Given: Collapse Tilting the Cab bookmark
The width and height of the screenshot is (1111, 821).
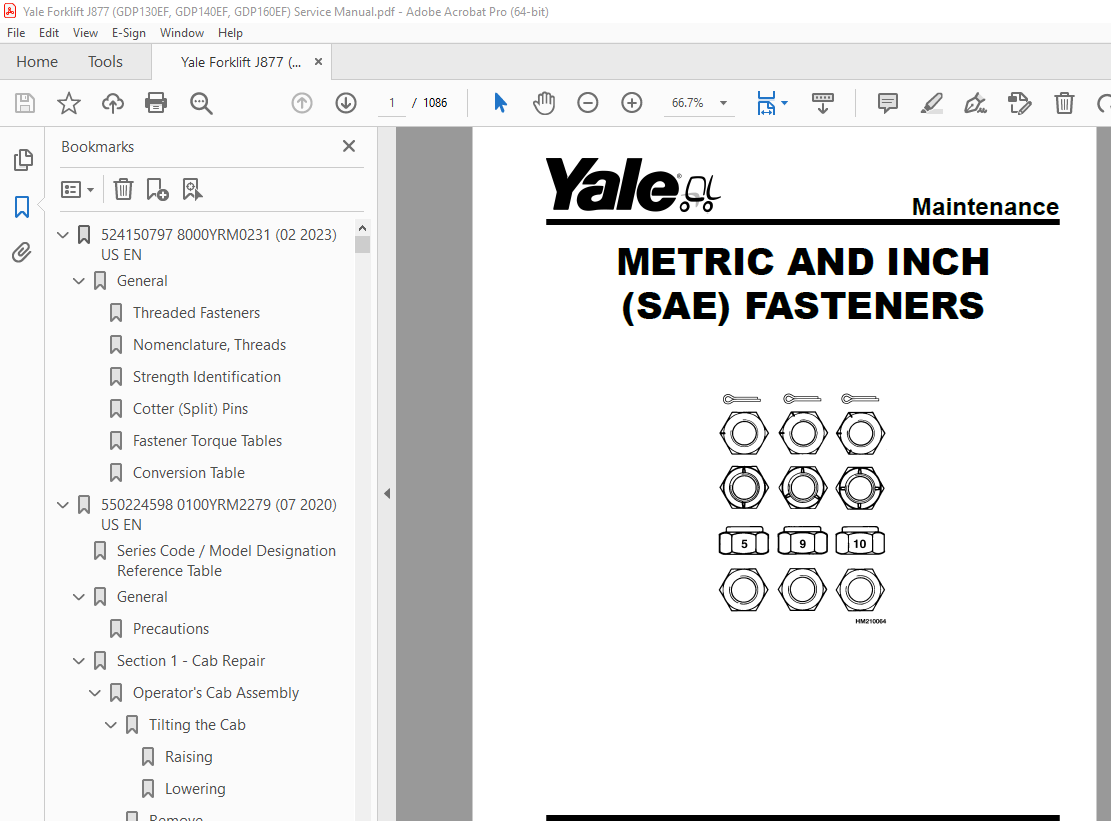Looking at the screenshot, I should coord(111,725).
